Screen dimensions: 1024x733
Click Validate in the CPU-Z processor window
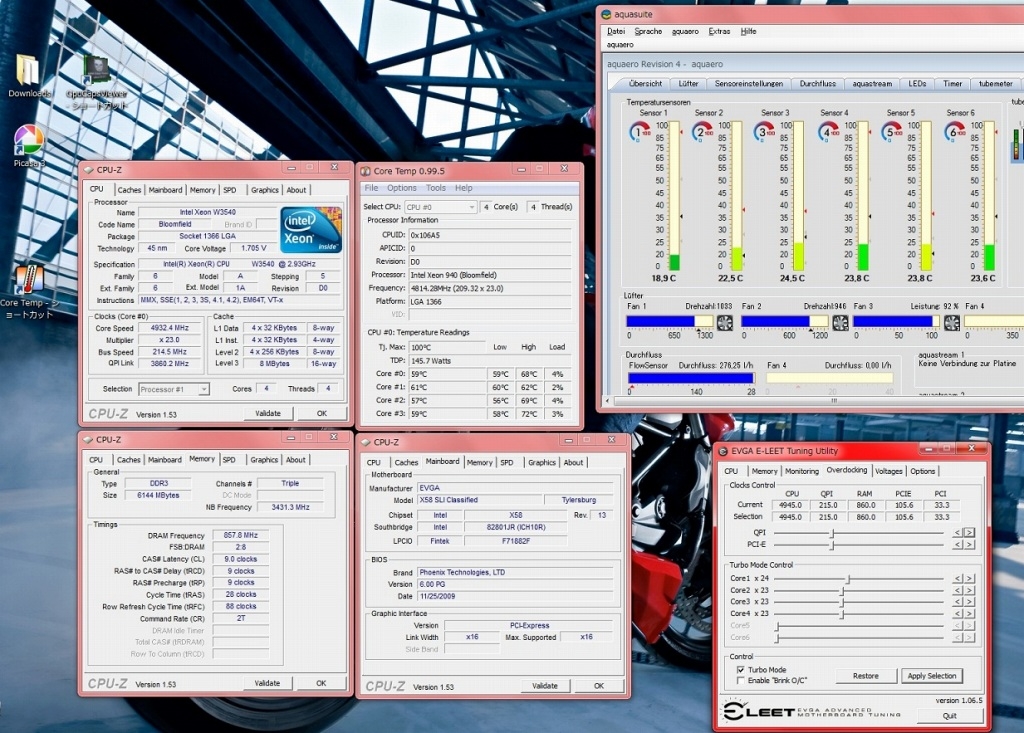click(x=268, y=414)
